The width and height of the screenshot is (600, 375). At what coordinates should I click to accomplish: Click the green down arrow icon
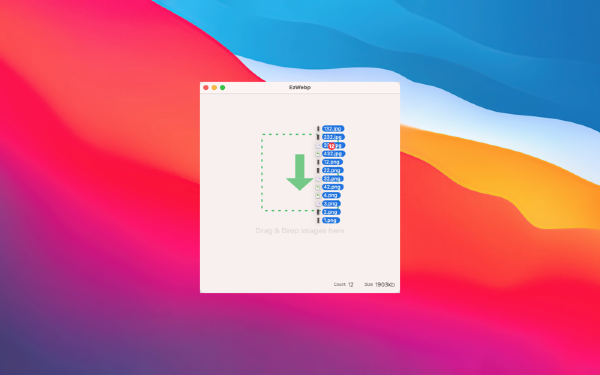tap(300, 172)
